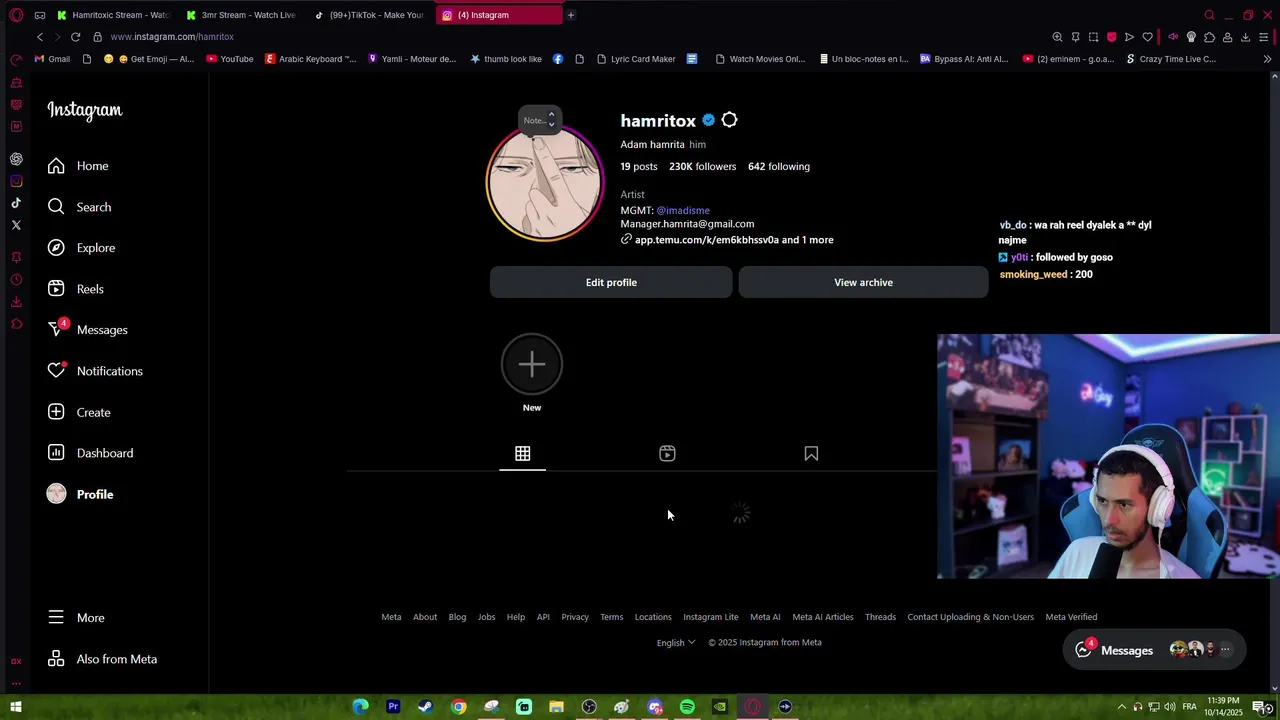Reload the page button

click(x=75, y=37)
